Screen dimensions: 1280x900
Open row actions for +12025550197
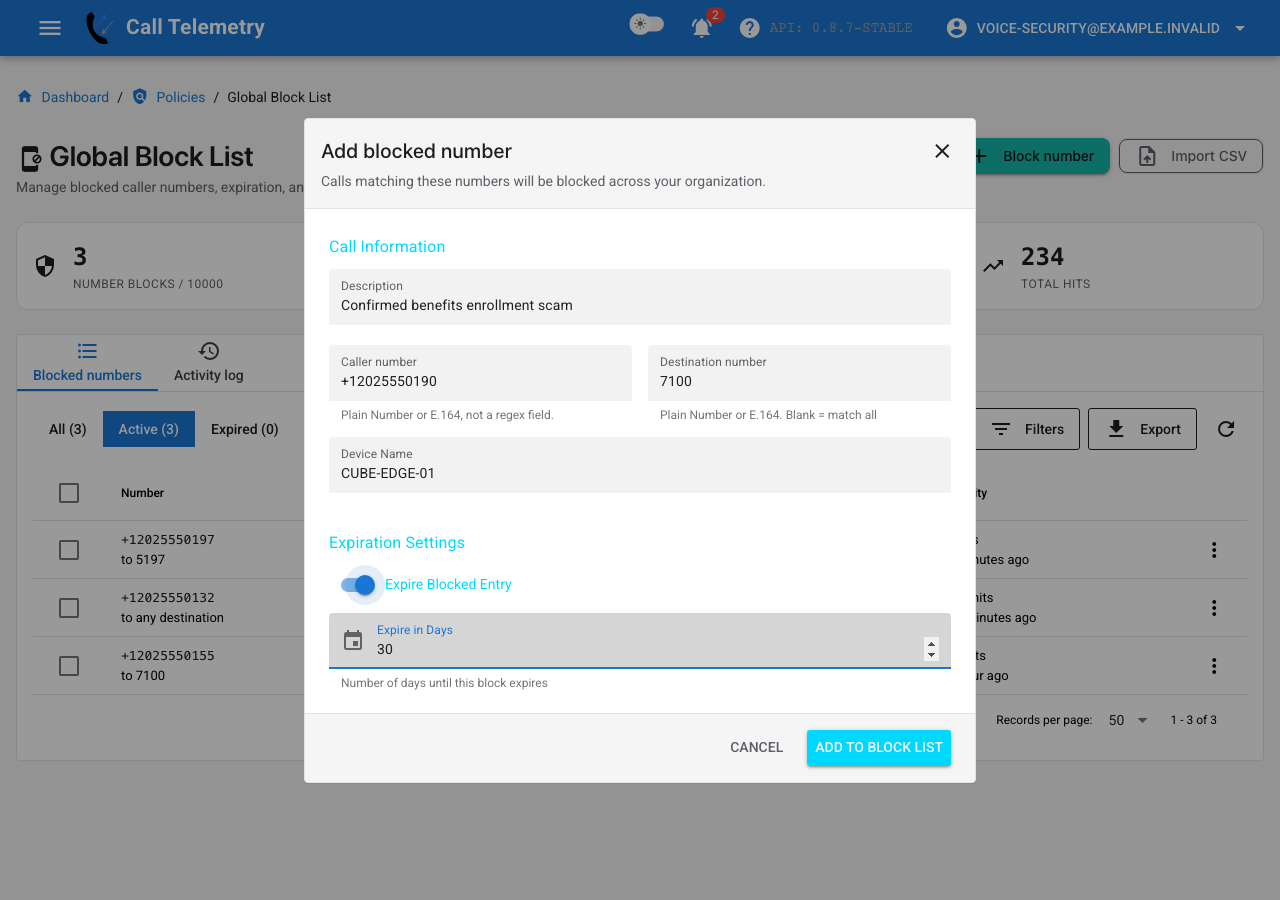1214,550
